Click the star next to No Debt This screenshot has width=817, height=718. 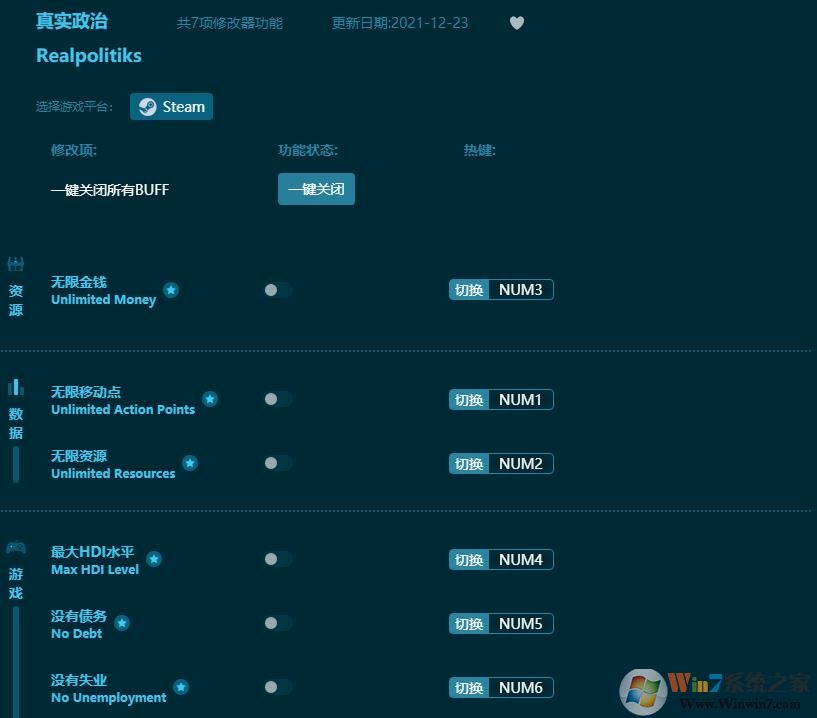(120, 622)
